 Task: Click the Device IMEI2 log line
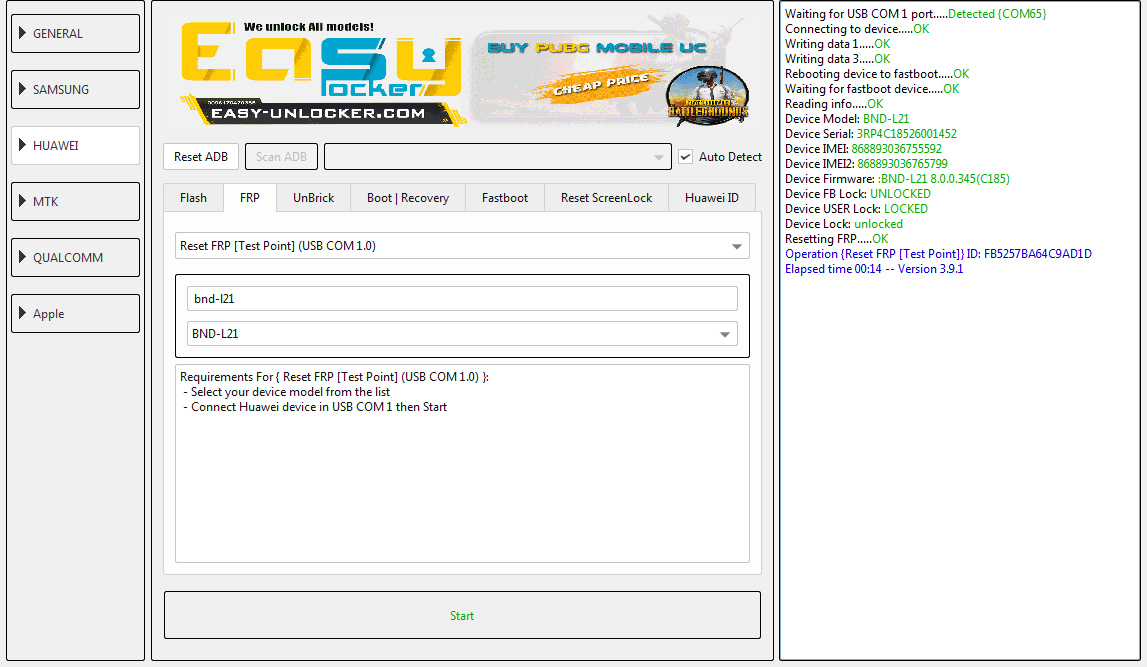(x=866, y=164)
